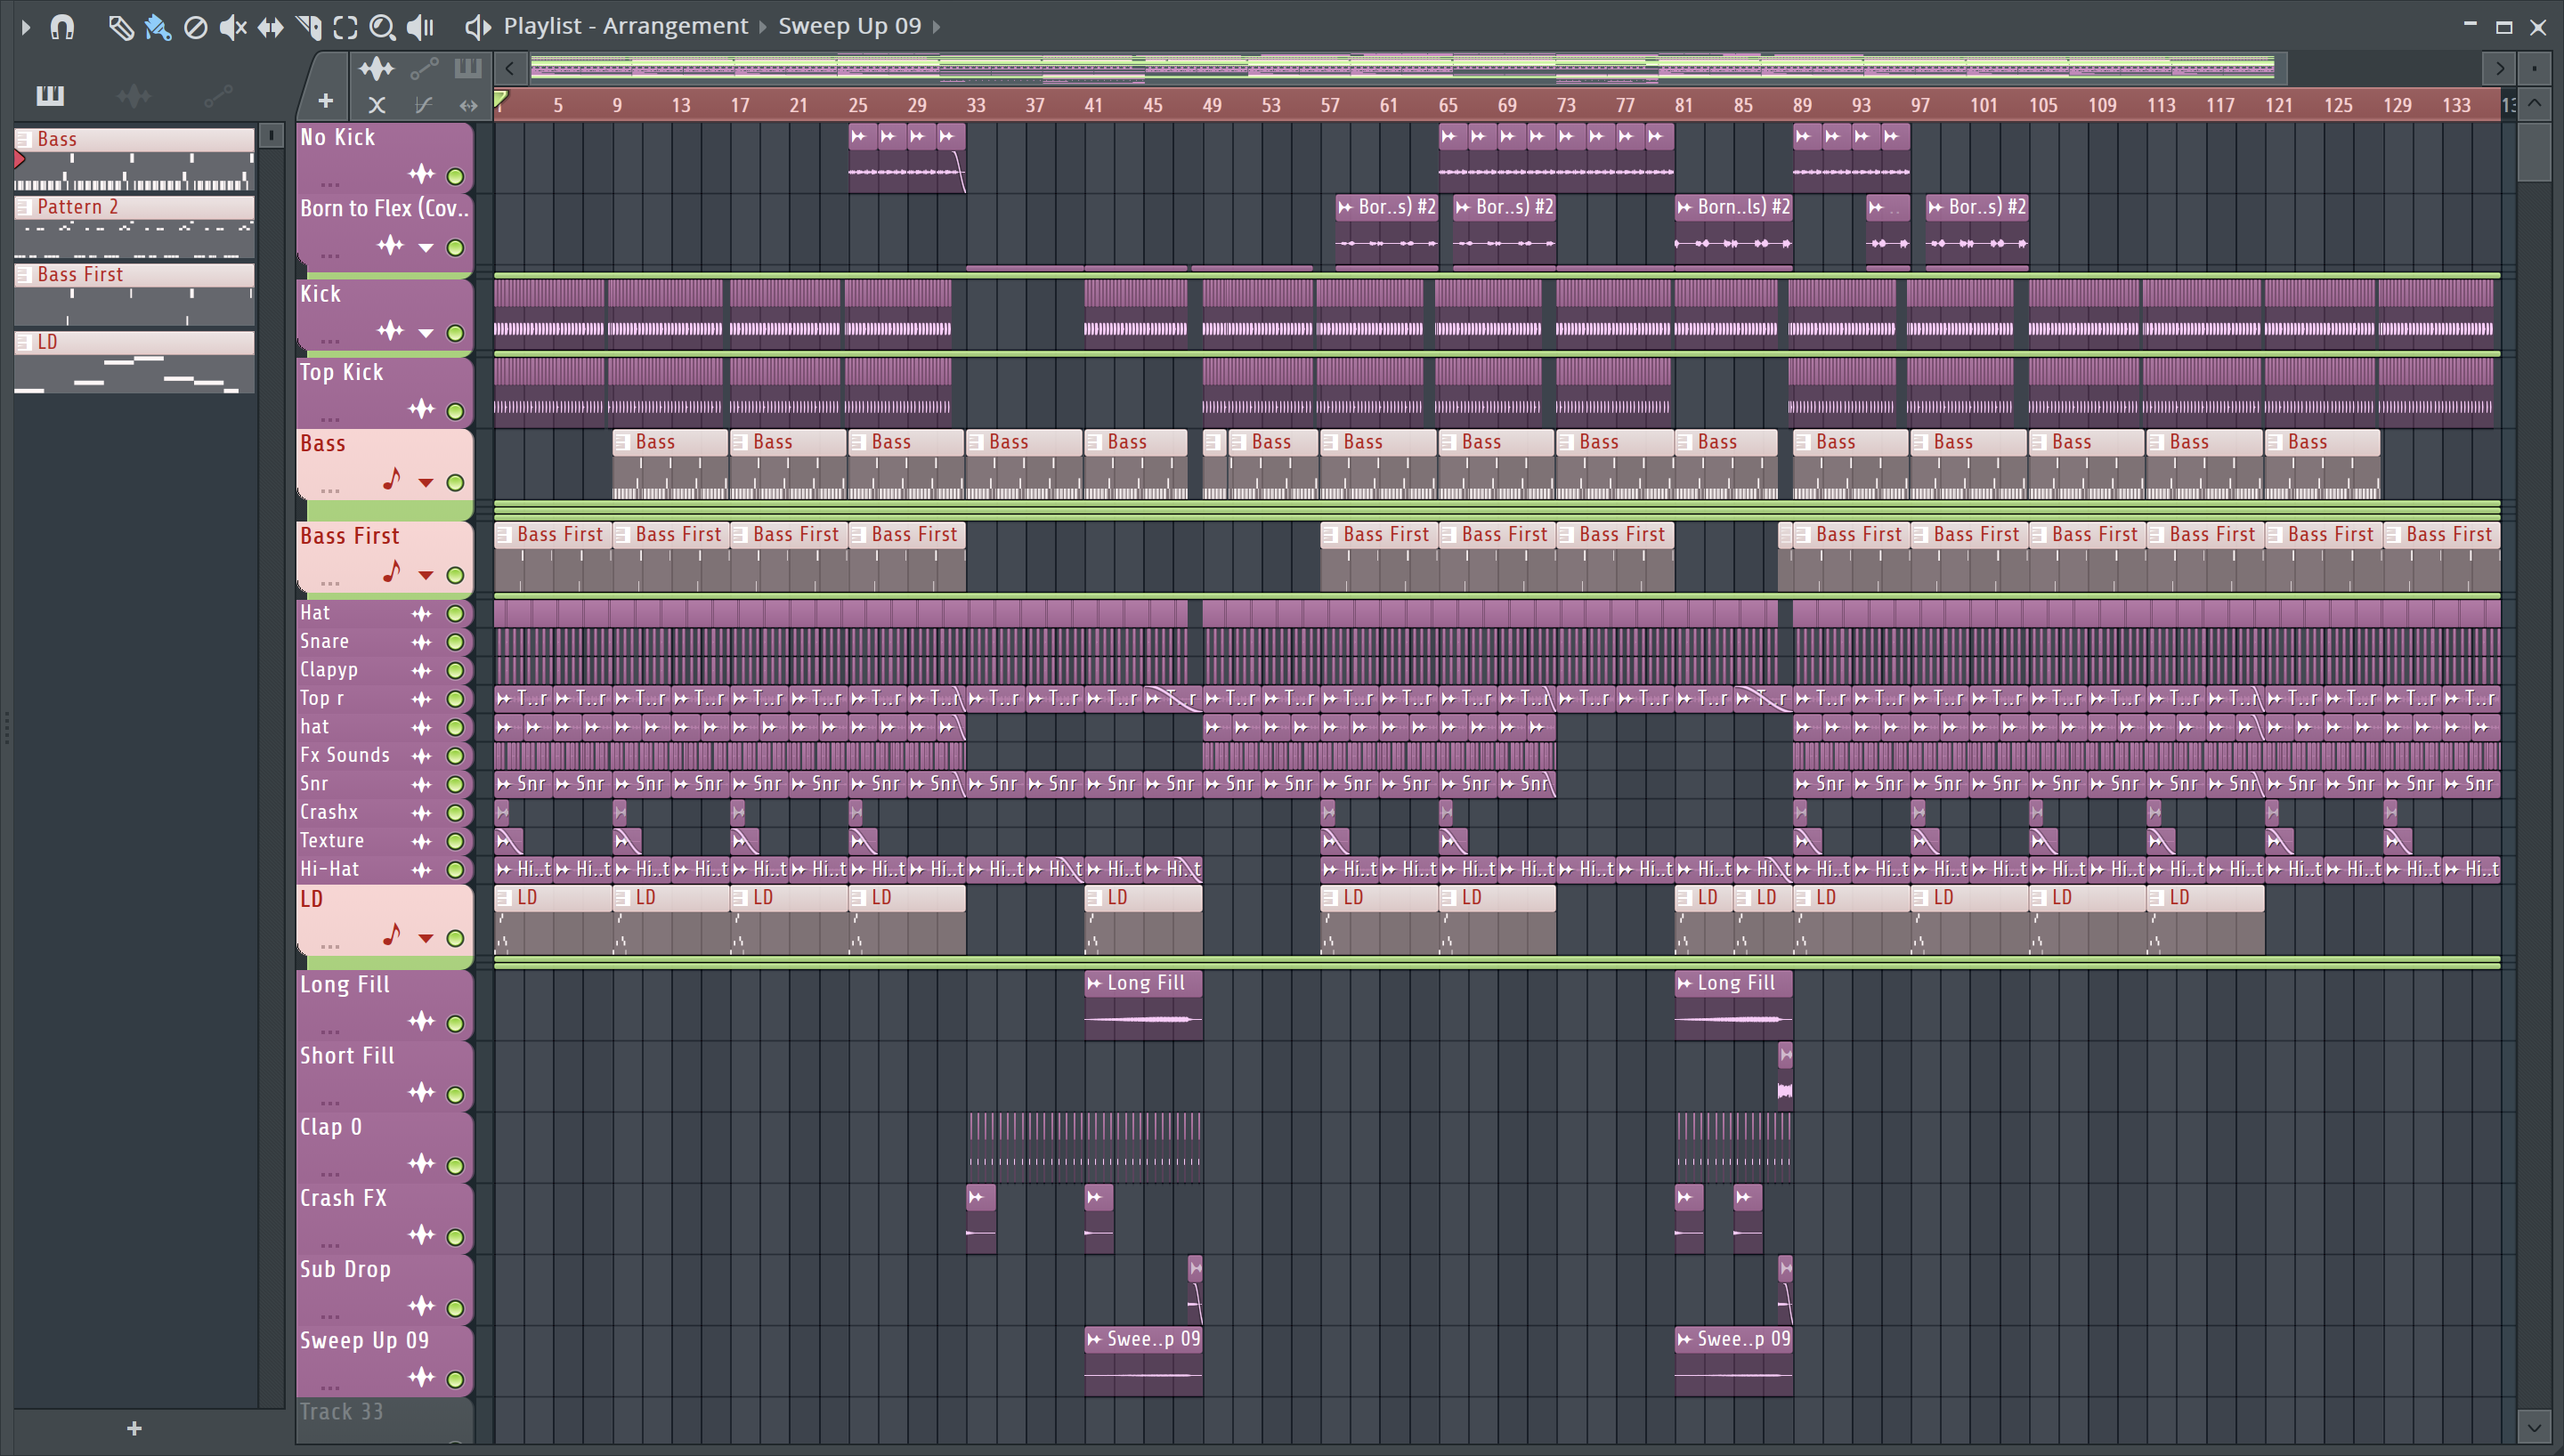Select the Slice tool
This screenshot has width=2564, height=1456.
click(x=308, y=27)
